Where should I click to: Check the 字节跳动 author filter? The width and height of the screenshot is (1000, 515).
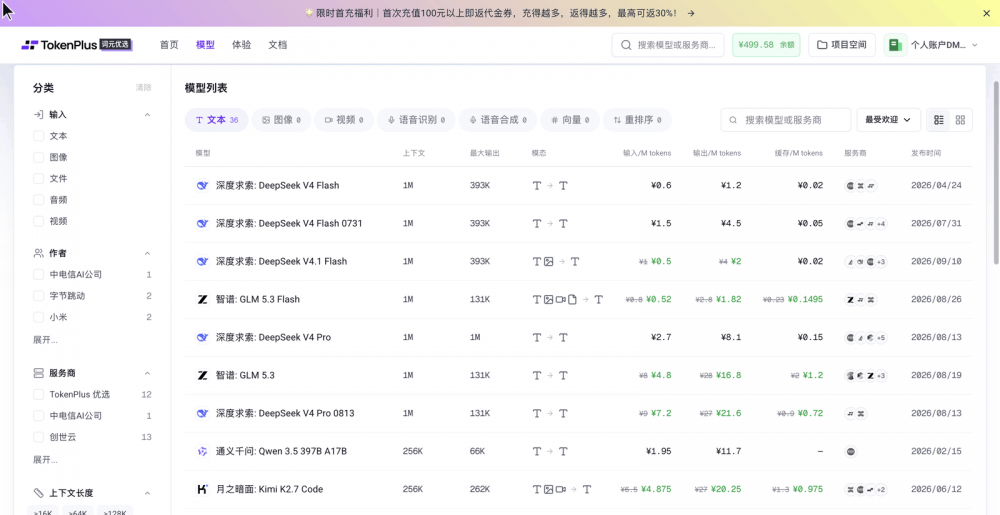[x=38, y=296]
